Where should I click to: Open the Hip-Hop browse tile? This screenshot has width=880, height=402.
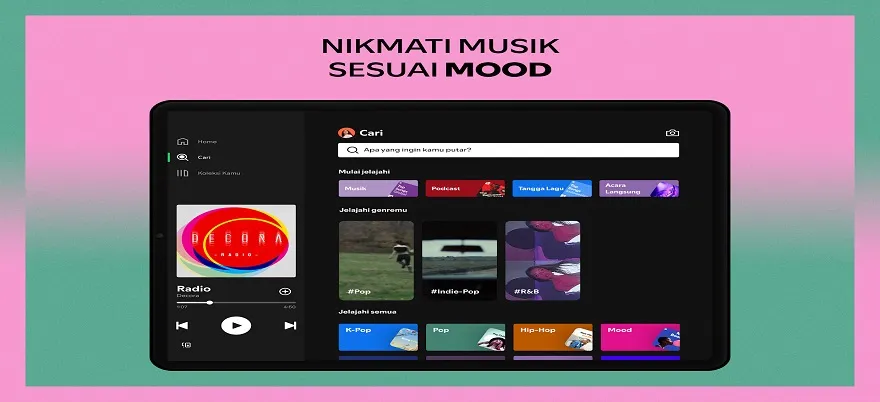pyautogui.click(x=553, y=337)
